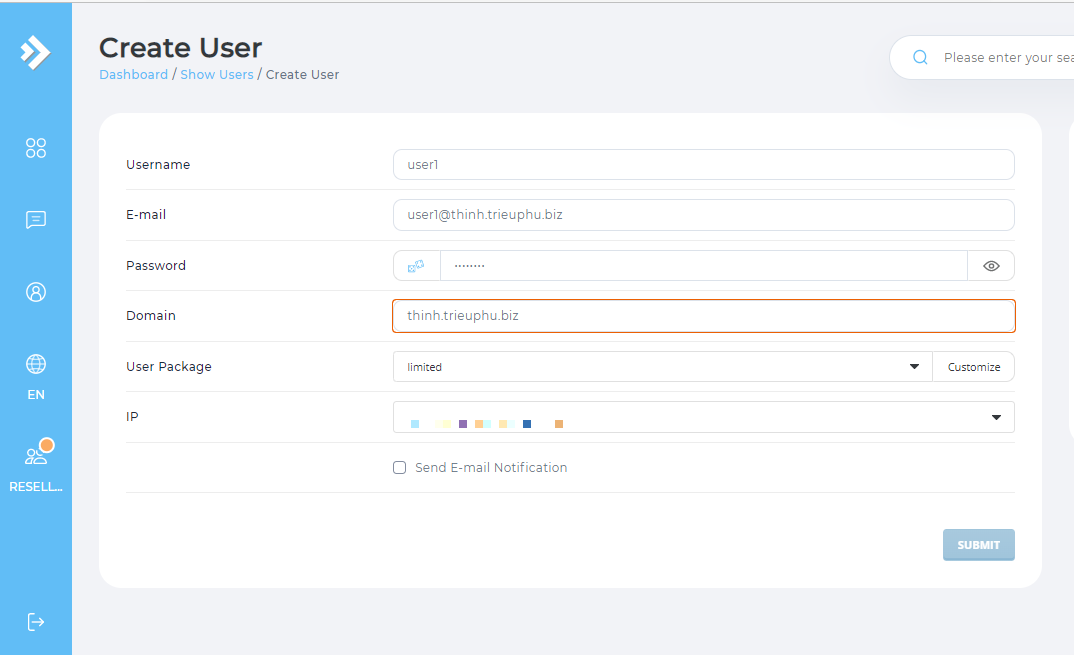Generate a random password with dice icon
The image size is (1074, 655).
(416, 266)
